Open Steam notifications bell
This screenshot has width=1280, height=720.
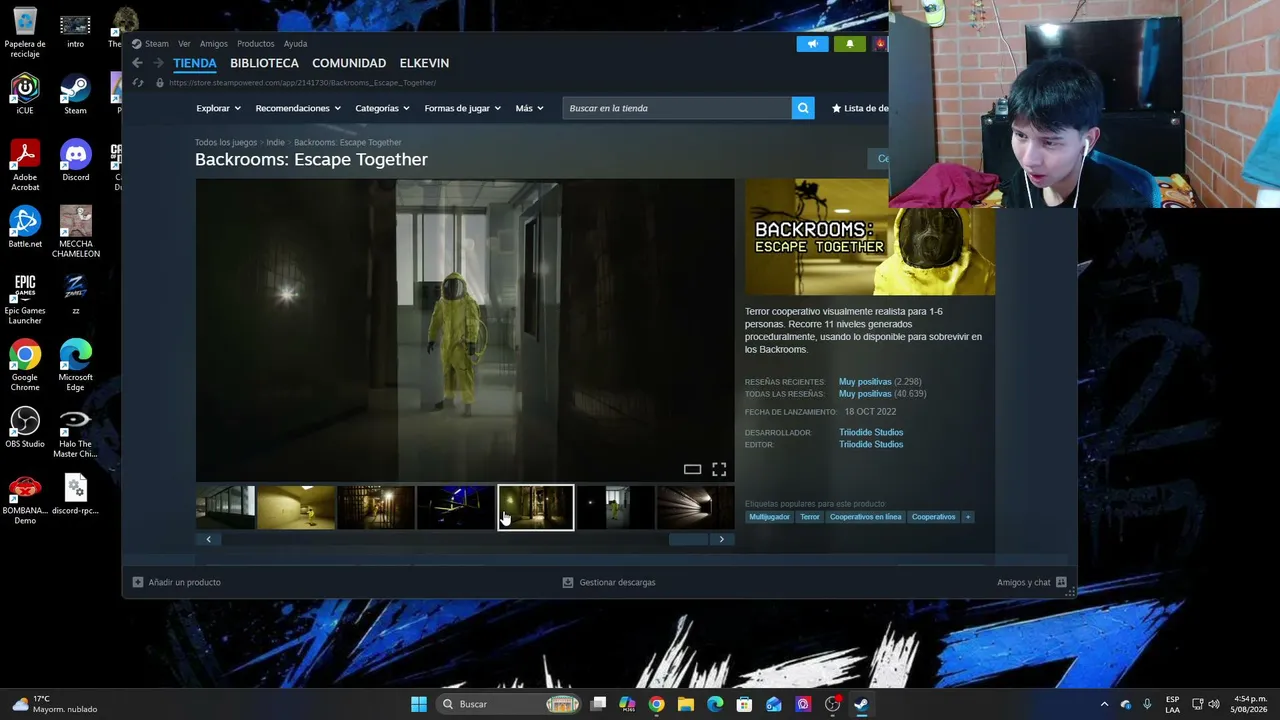pos(850,44)
